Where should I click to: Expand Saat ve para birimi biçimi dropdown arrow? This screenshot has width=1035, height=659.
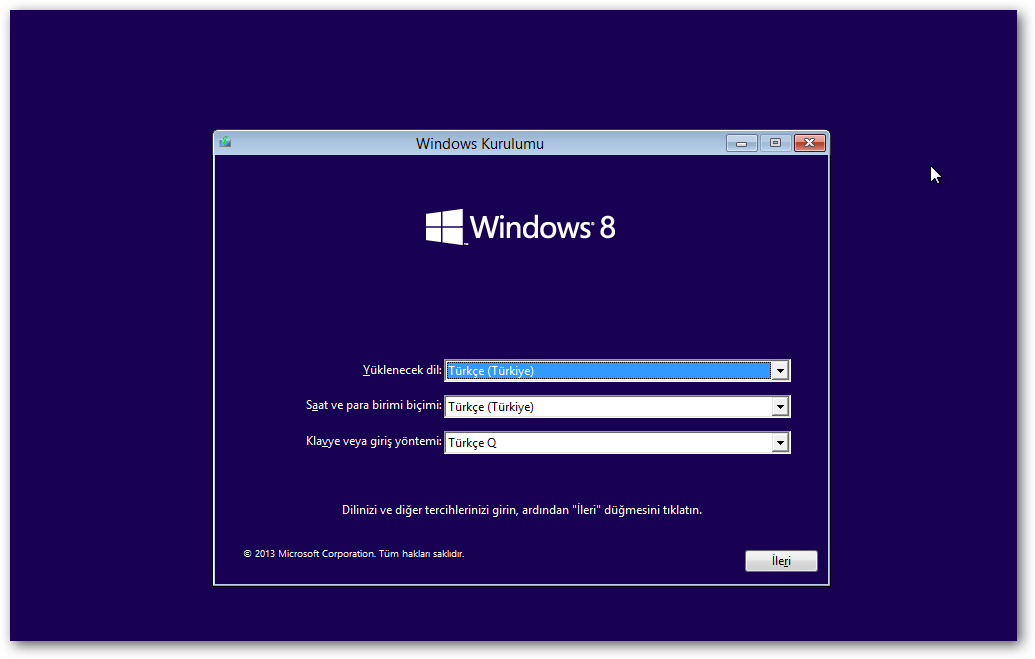pyautogui.click(x=780, y=407)
